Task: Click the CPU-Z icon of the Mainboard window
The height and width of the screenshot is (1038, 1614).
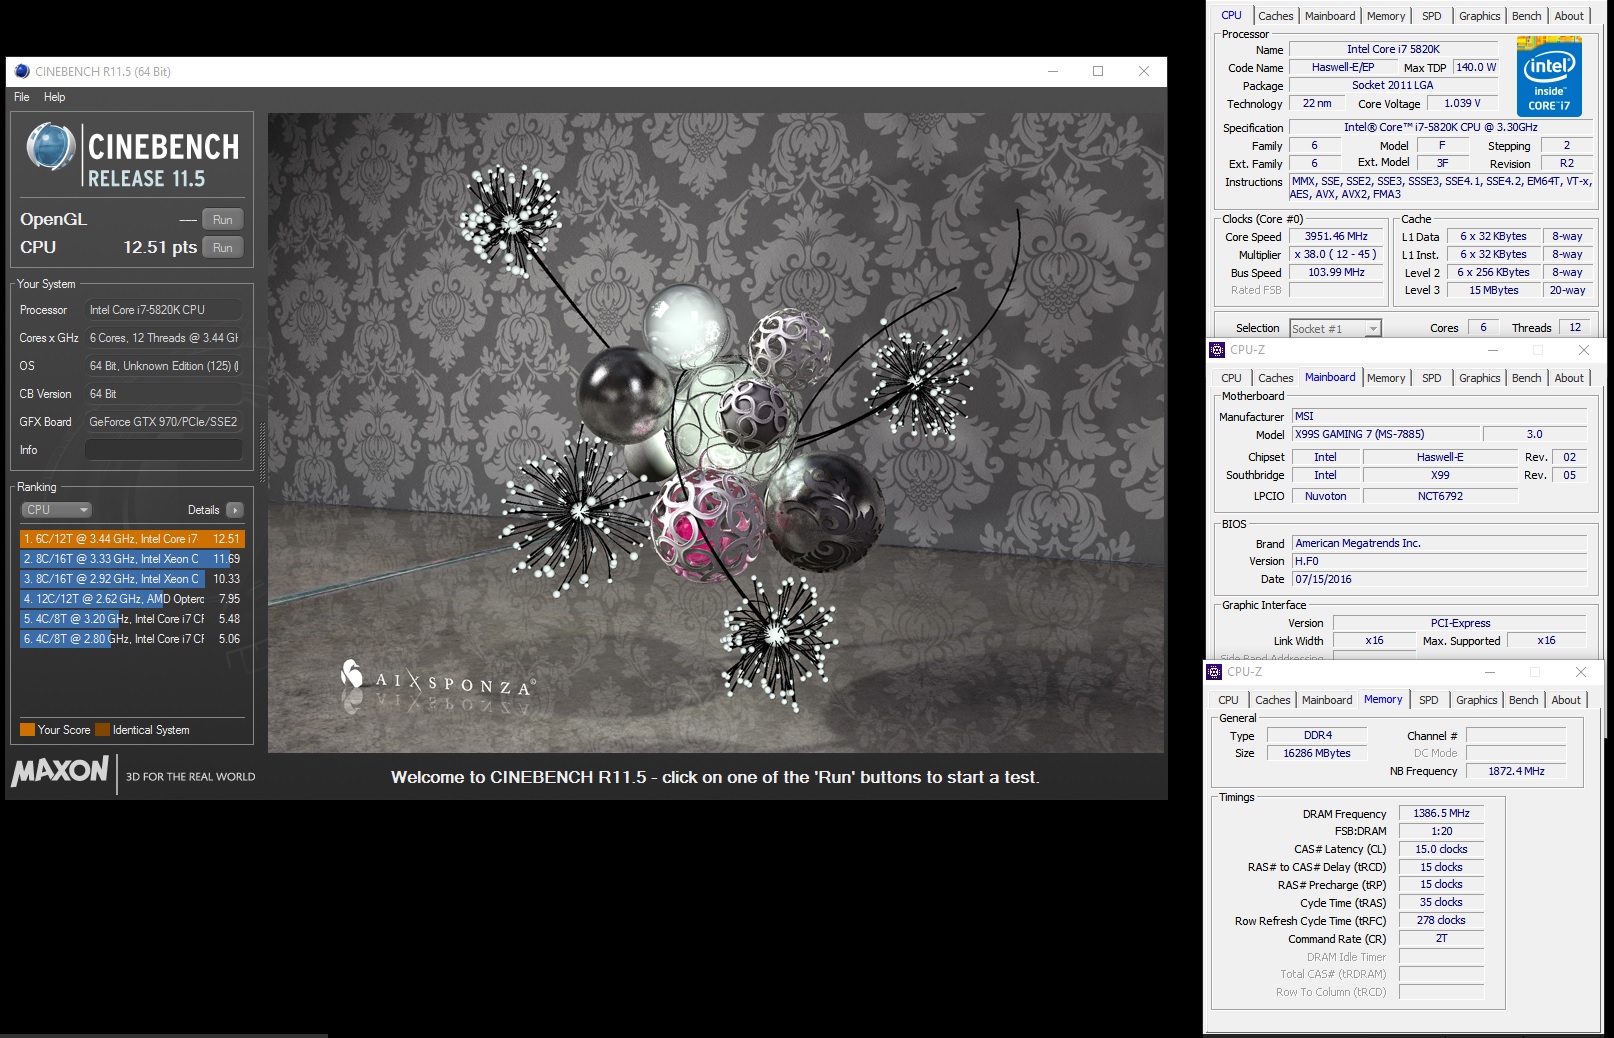Action: coord(1217,350)
